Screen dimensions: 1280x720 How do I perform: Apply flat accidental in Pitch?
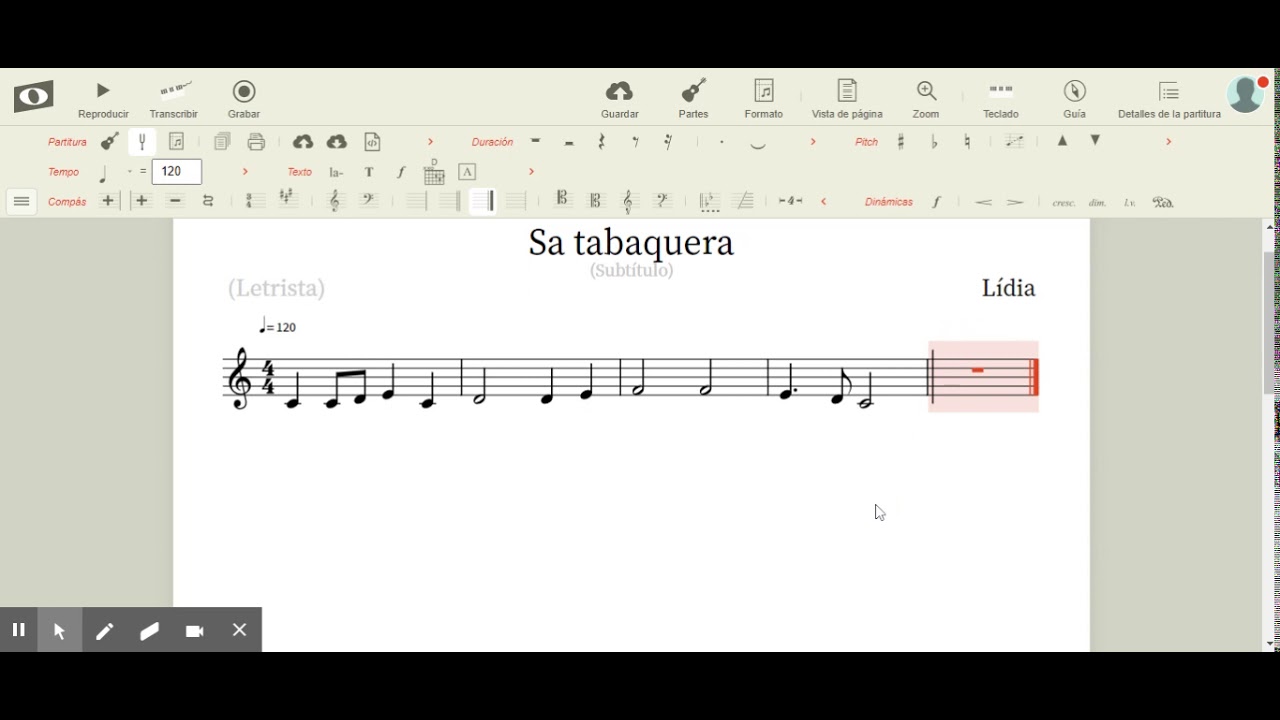pos(934,142)
